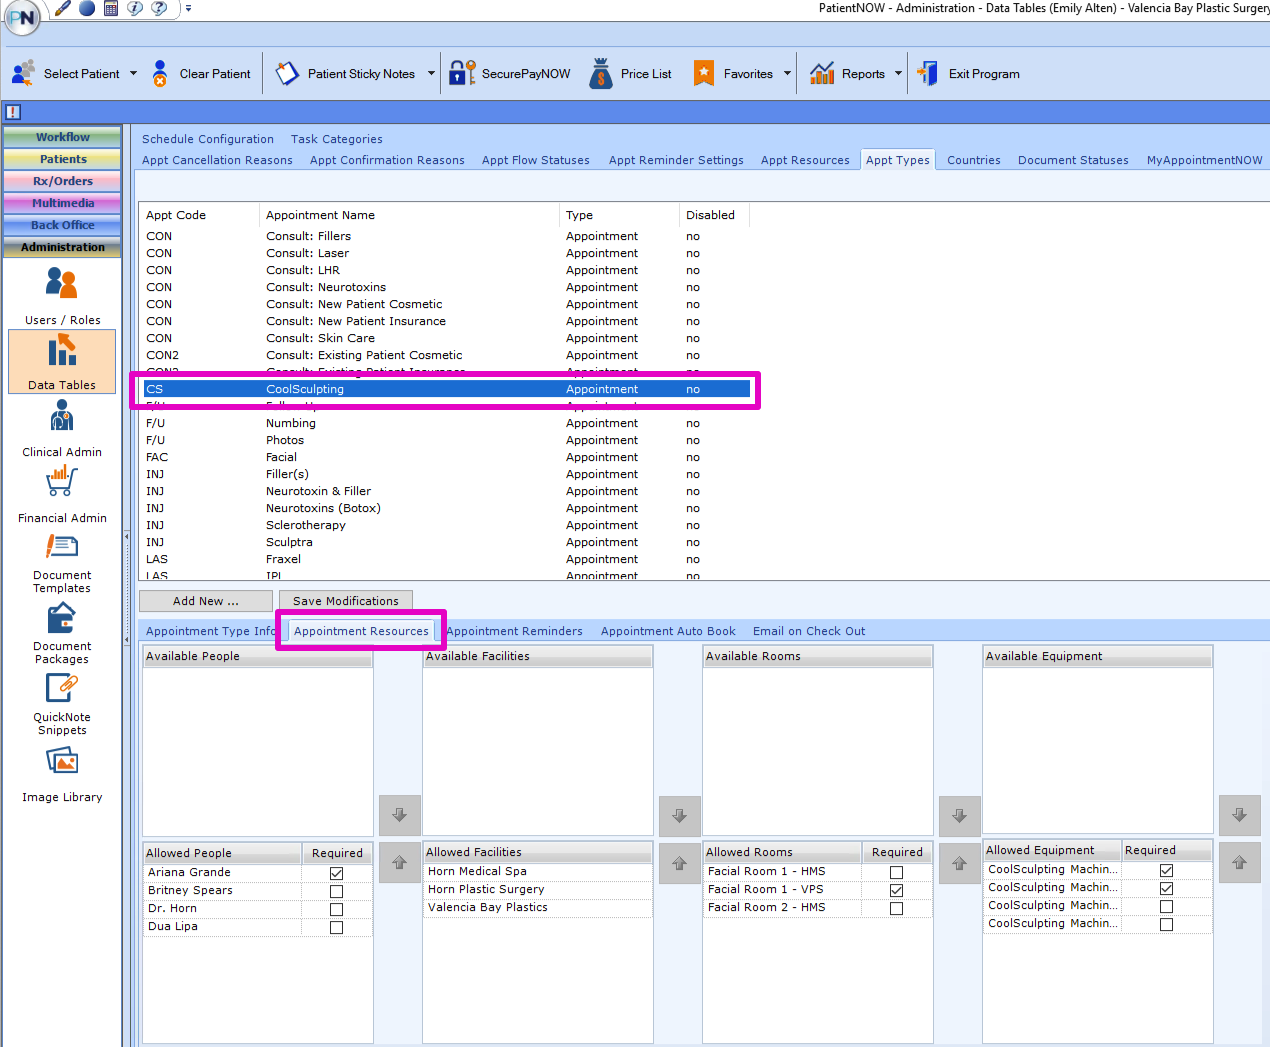Viewport: 1270px width, 1047px height.
Task: Open Appointment Auto Book sub-tab
Action: (668, 631)
